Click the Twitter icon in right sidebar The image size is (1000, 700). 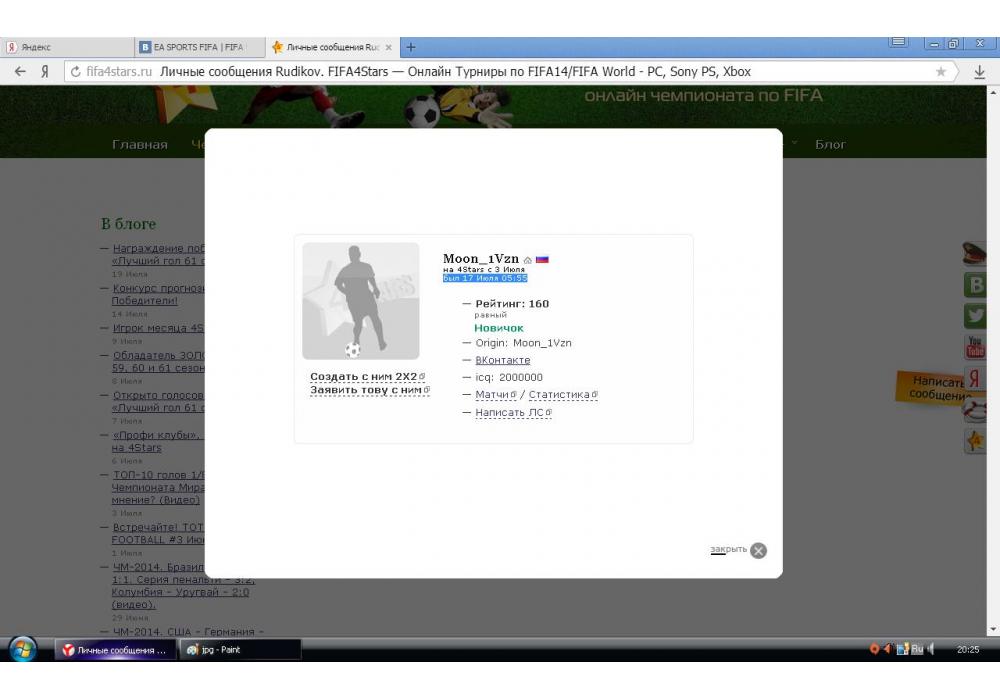(x=974, y=315)
